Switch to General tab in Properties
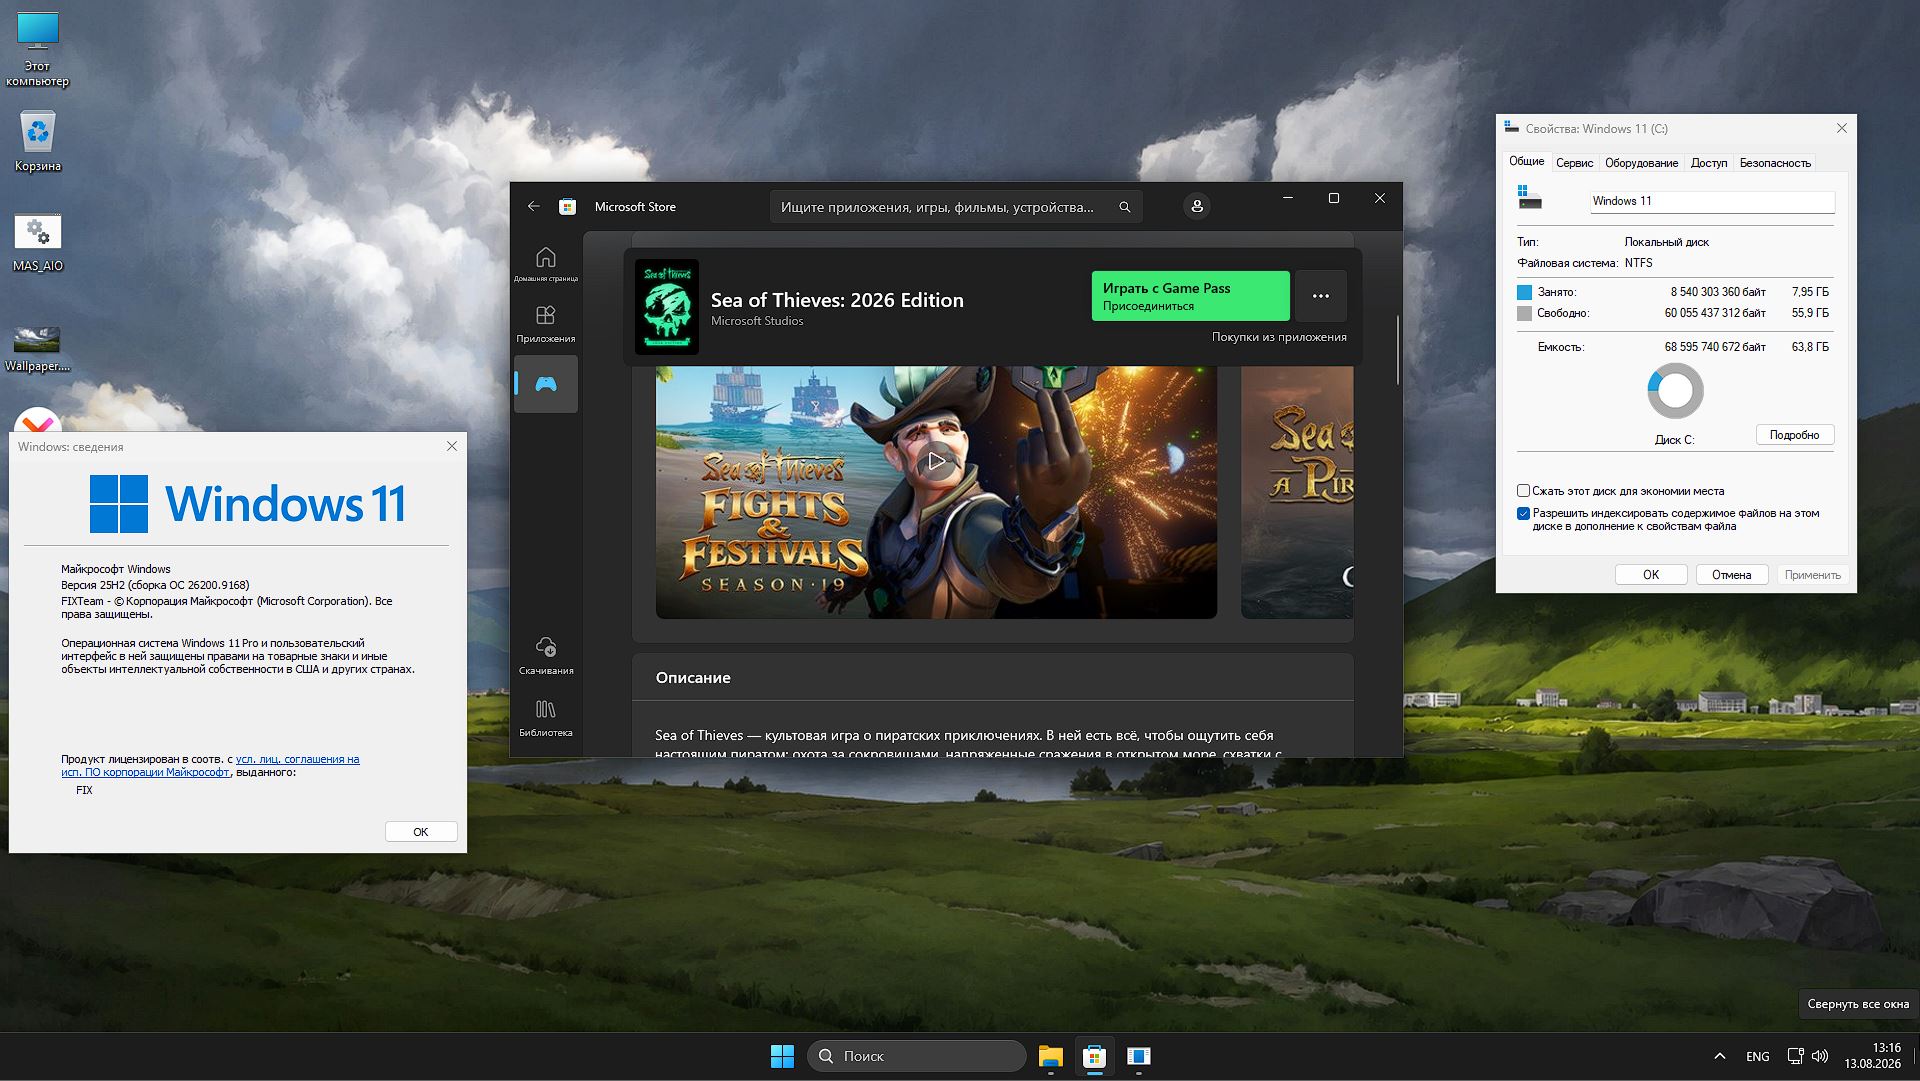Image resolution: width=1920 pixels, height=1081 pixels. pos(1526,161)
